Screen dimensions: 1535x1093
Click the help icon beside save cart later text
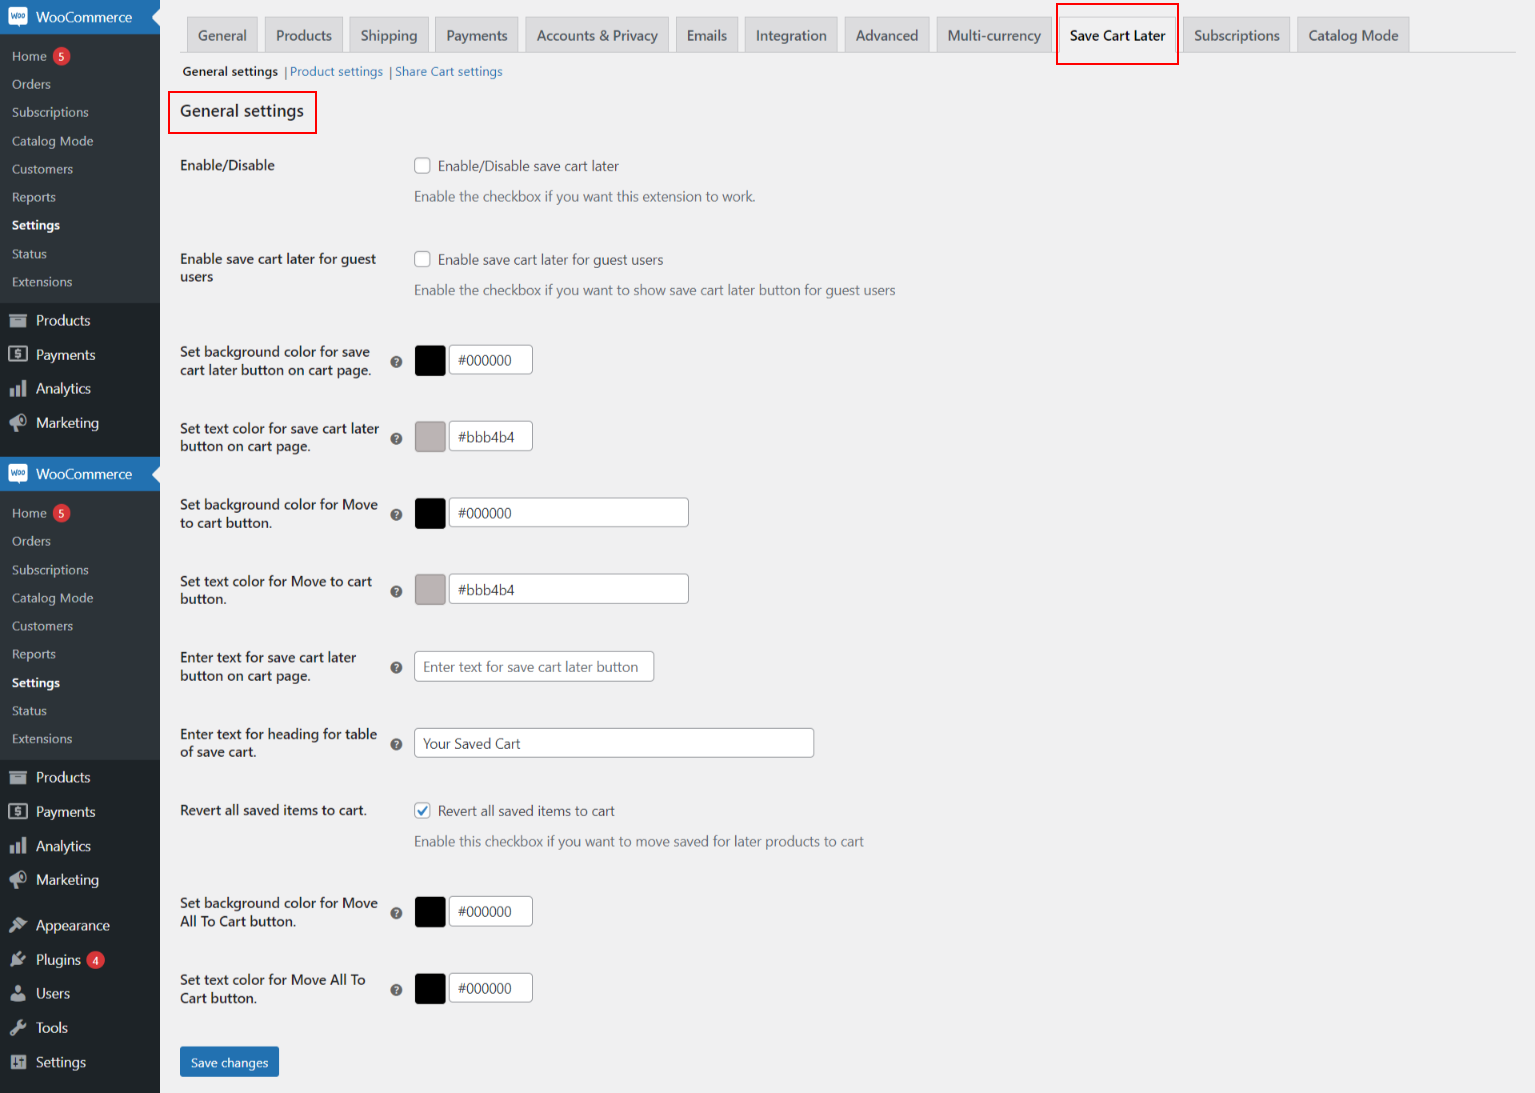tap(396, 666)
